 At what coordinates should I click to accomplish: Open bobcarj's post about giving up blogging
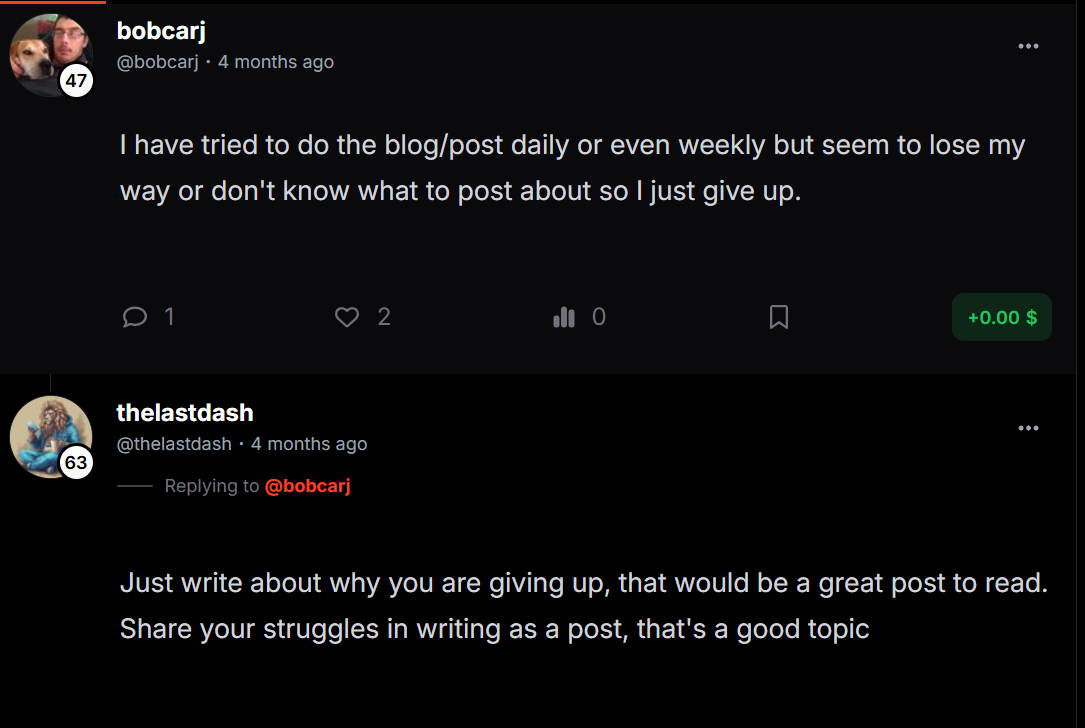pos(572,168)
